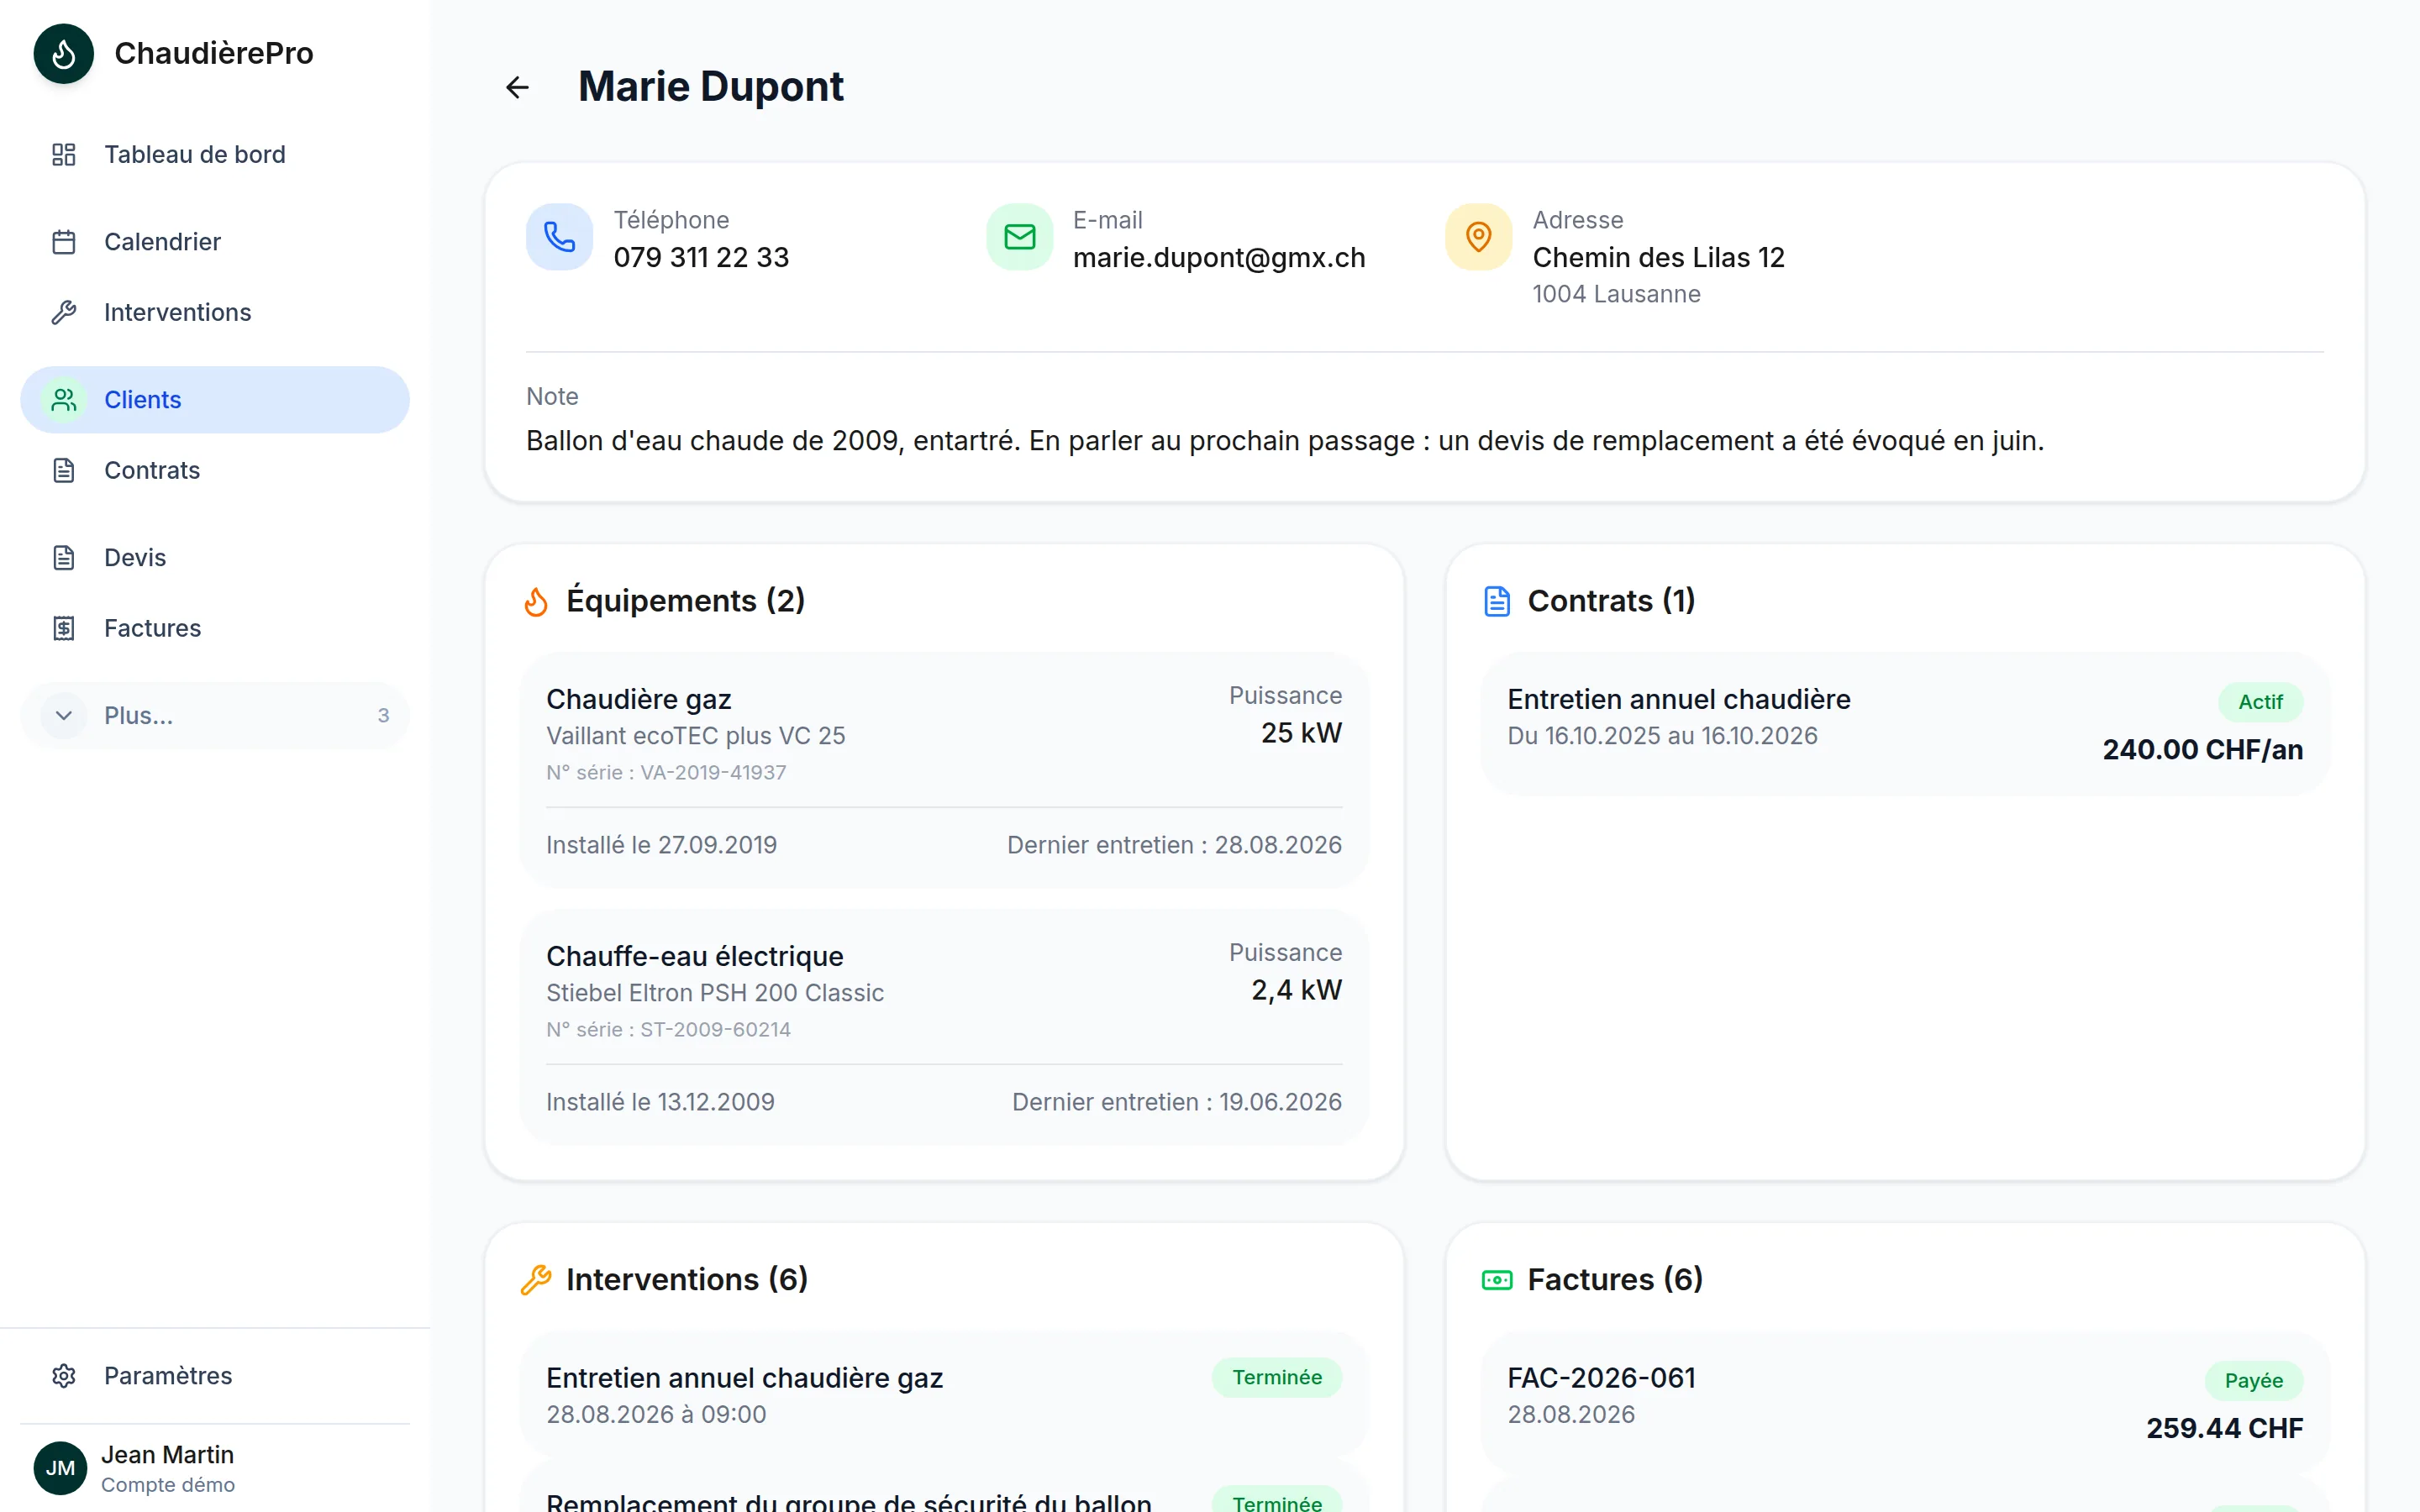
Task: Click the Factures receipt icon in sidebar
Action: pyautogui.click(x=64, y=628)
